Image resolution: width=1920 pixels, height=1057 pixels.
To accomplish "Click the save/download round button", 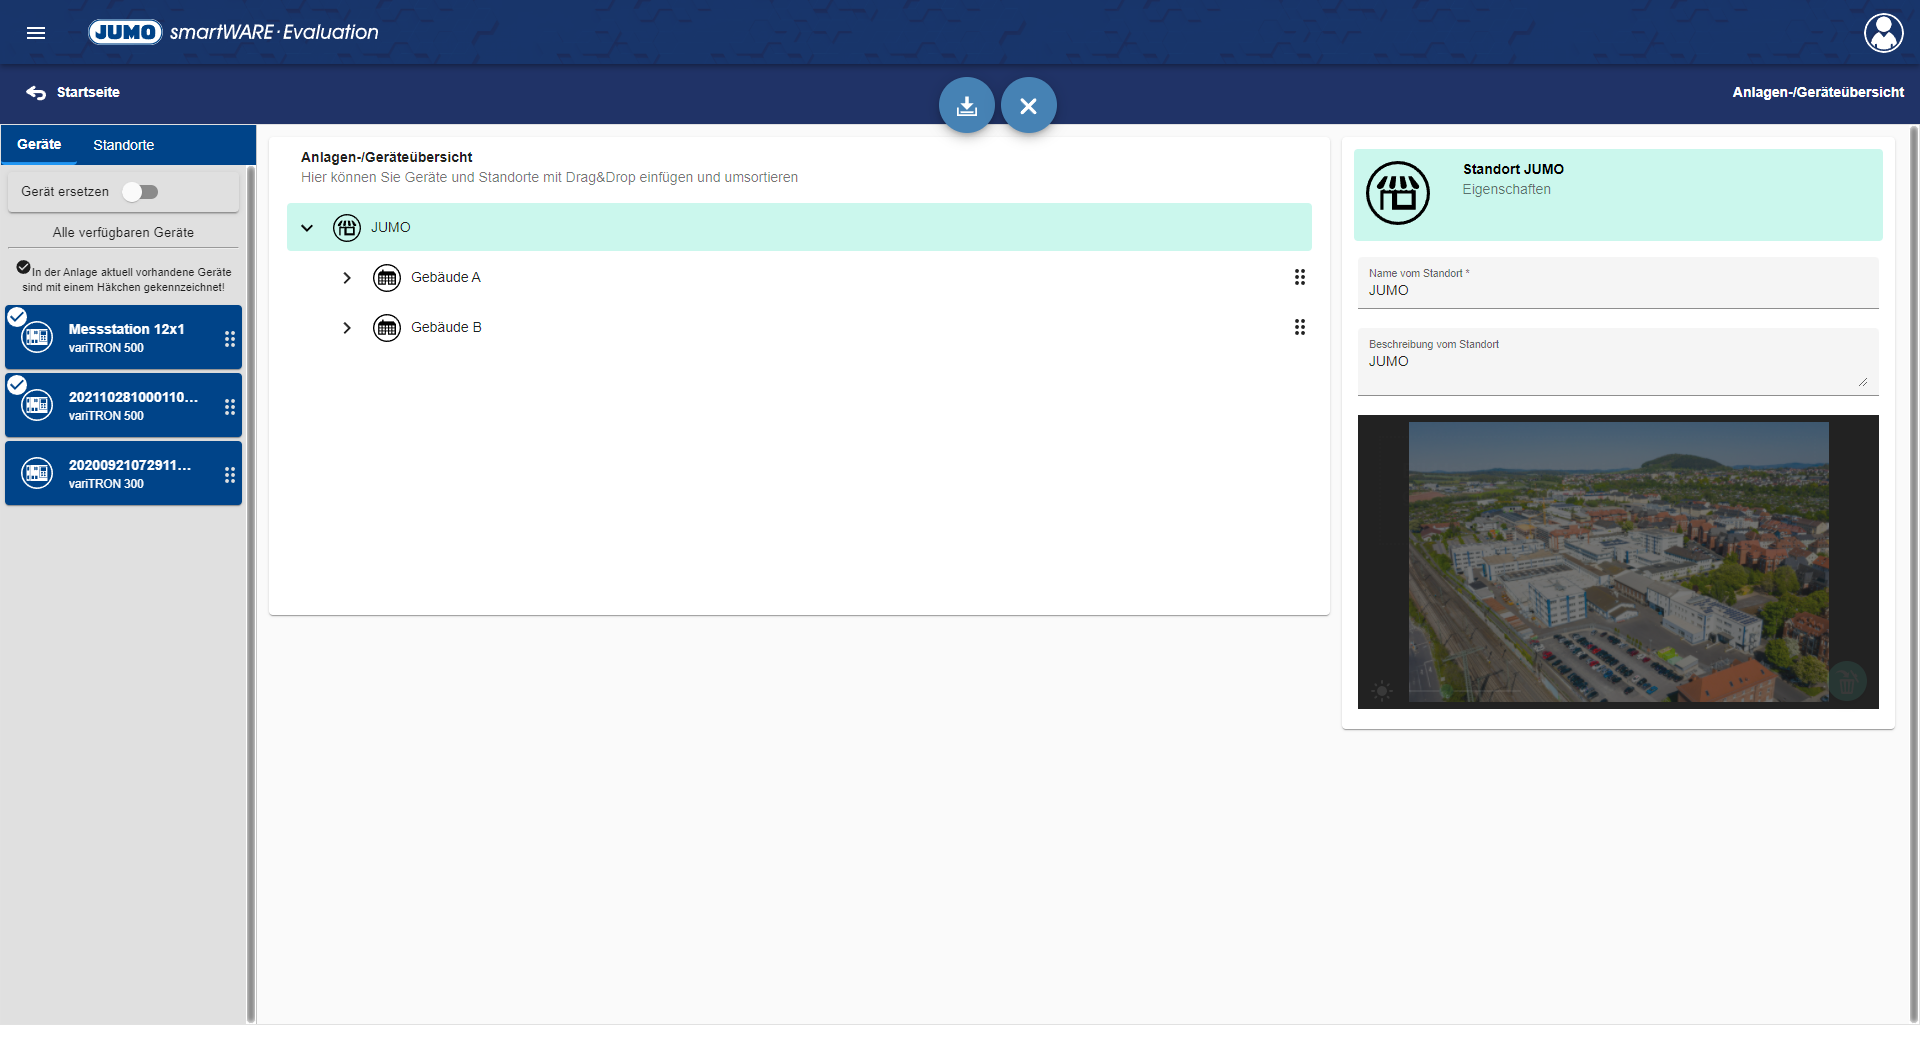I will click(966, 106).
